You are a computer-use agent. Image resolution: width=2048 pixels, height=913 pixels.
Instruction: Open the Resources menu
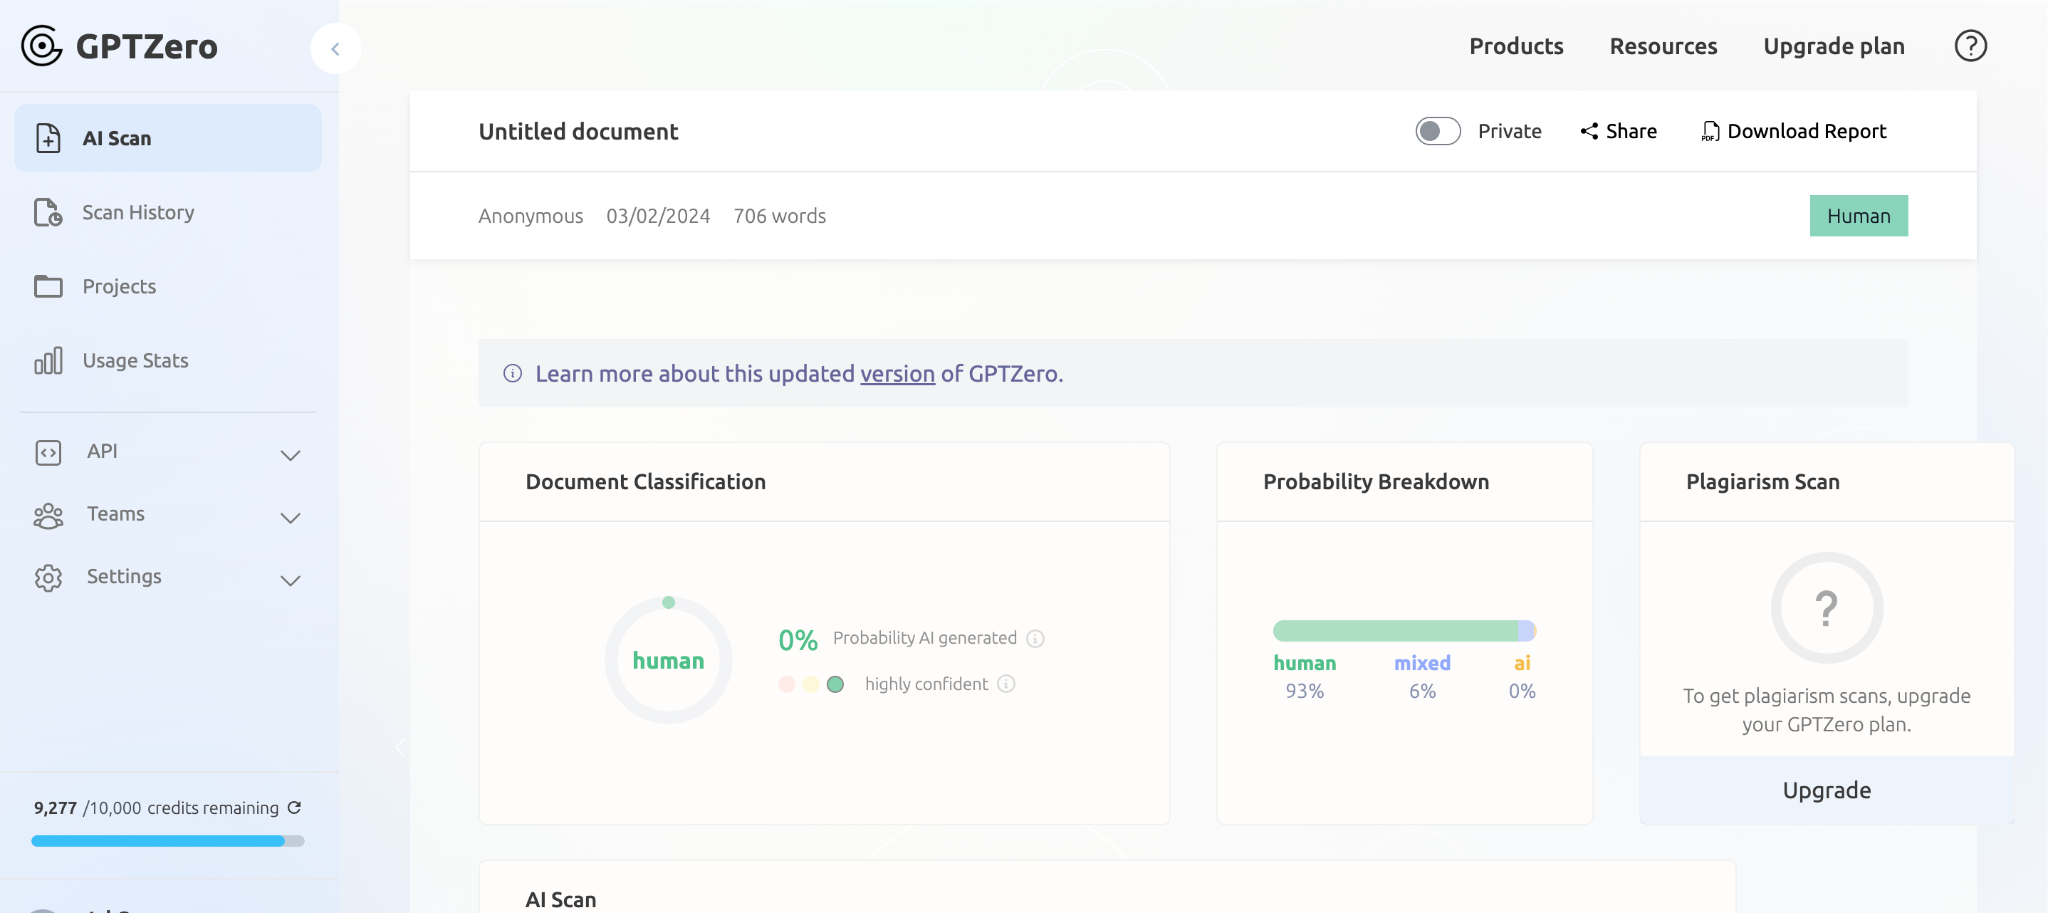(1663, 46)
